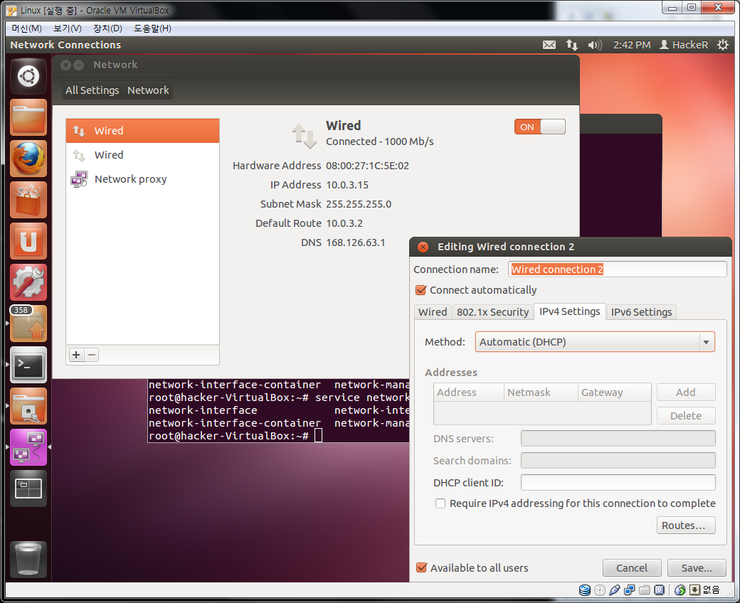The width and height of the screenshot is (740, 603).
Task: Switch to the IPv6 Settings tab
Action: tap(641, 312)
